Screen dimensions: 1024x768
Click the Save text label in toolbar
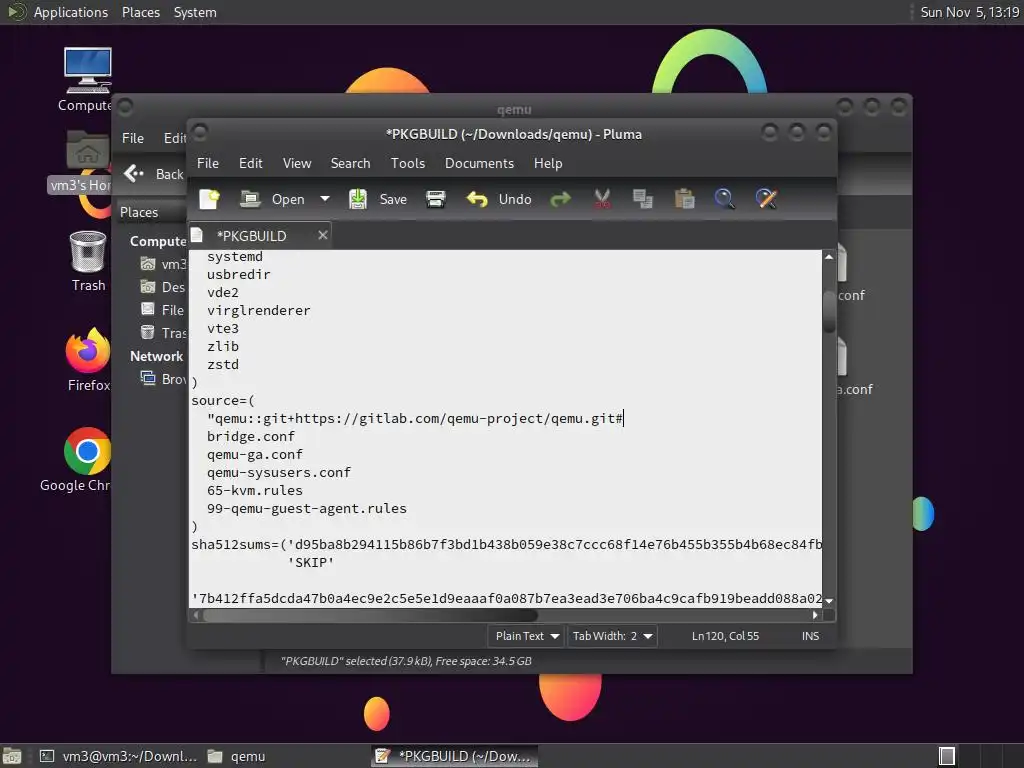pyautogui.click(x=393, y=199)
